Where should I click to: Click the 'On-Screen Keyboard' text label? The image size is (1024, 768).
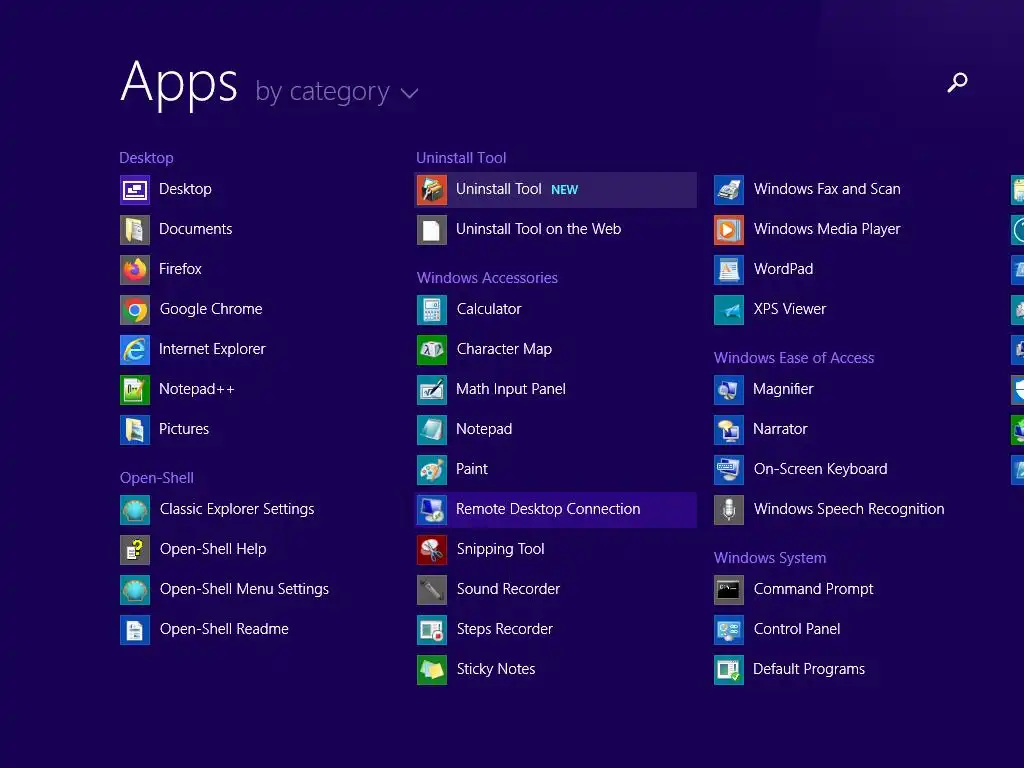click(820, 469)
